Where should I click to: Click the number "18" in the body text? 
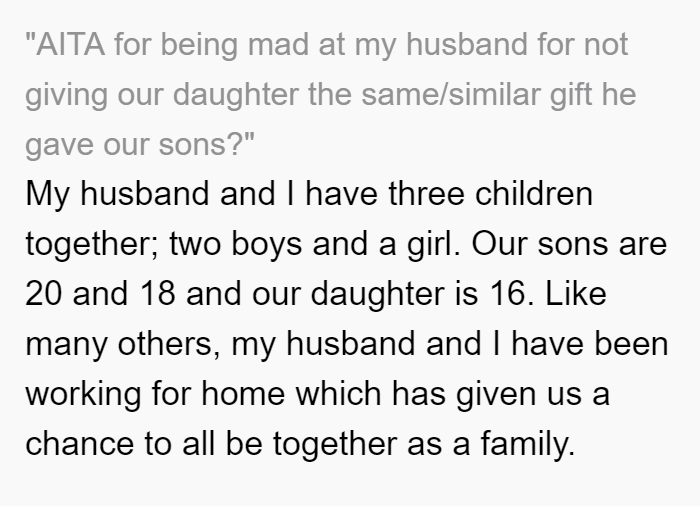(157, 293)
